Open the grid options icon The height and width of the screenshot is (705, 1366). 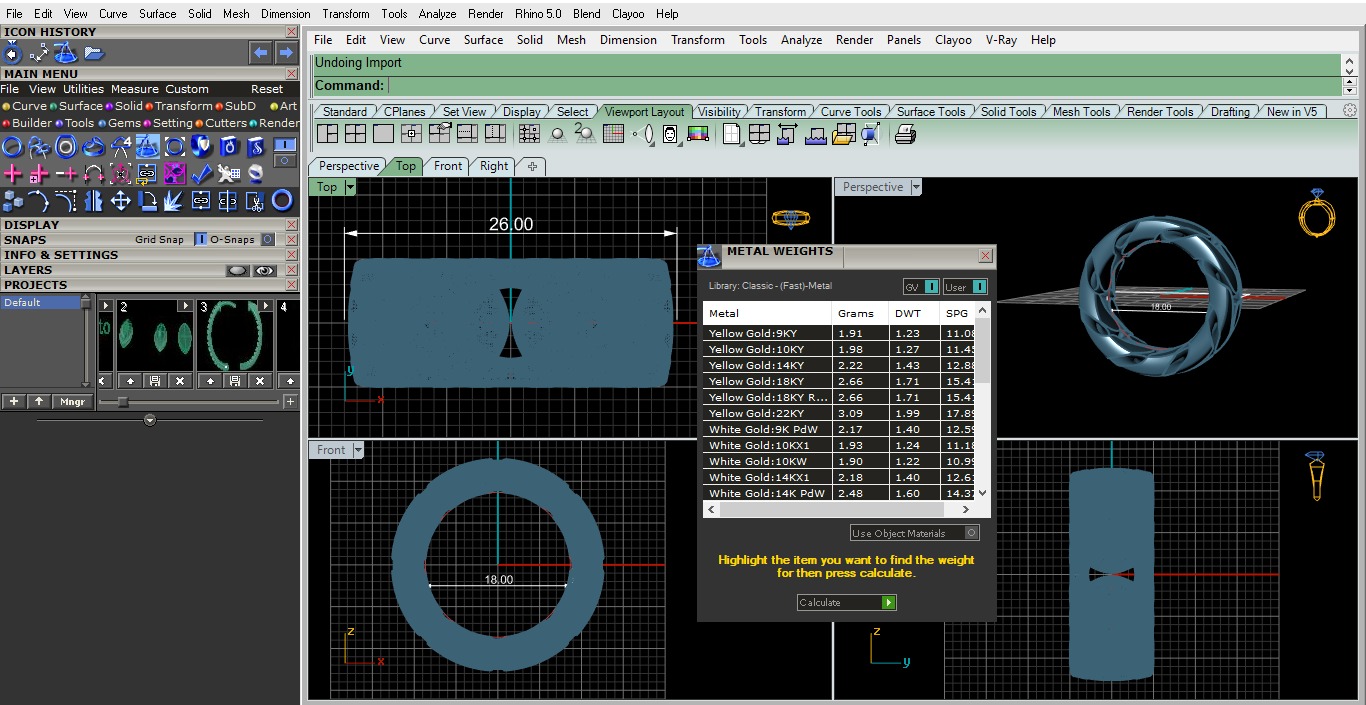pos(613,133)
